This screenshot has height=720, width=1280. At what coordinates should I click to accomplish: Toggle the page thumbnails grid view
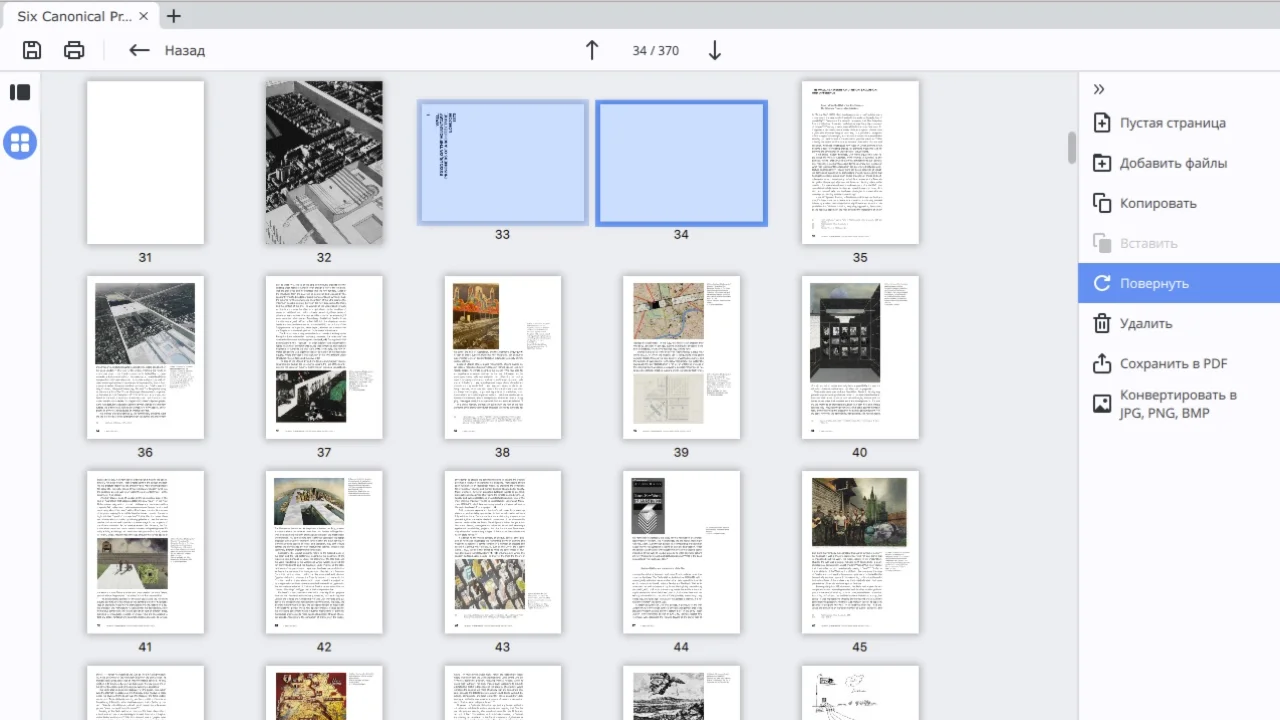tap(20, 143)
